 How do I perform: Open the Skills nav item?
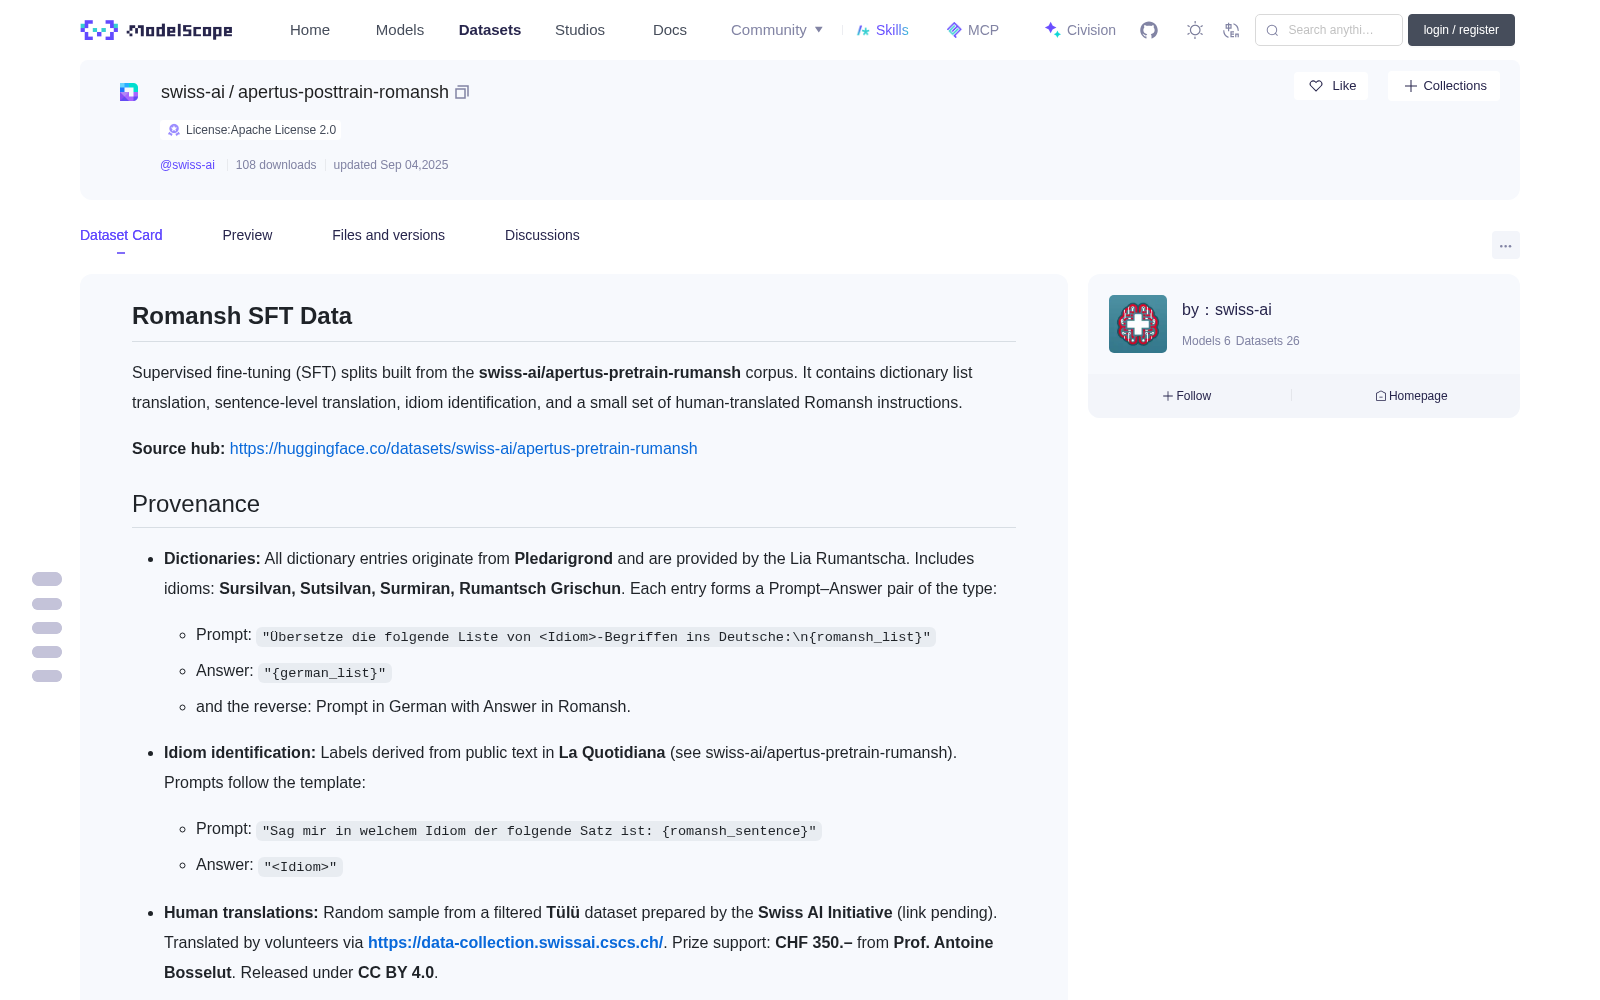pos(882,30)
